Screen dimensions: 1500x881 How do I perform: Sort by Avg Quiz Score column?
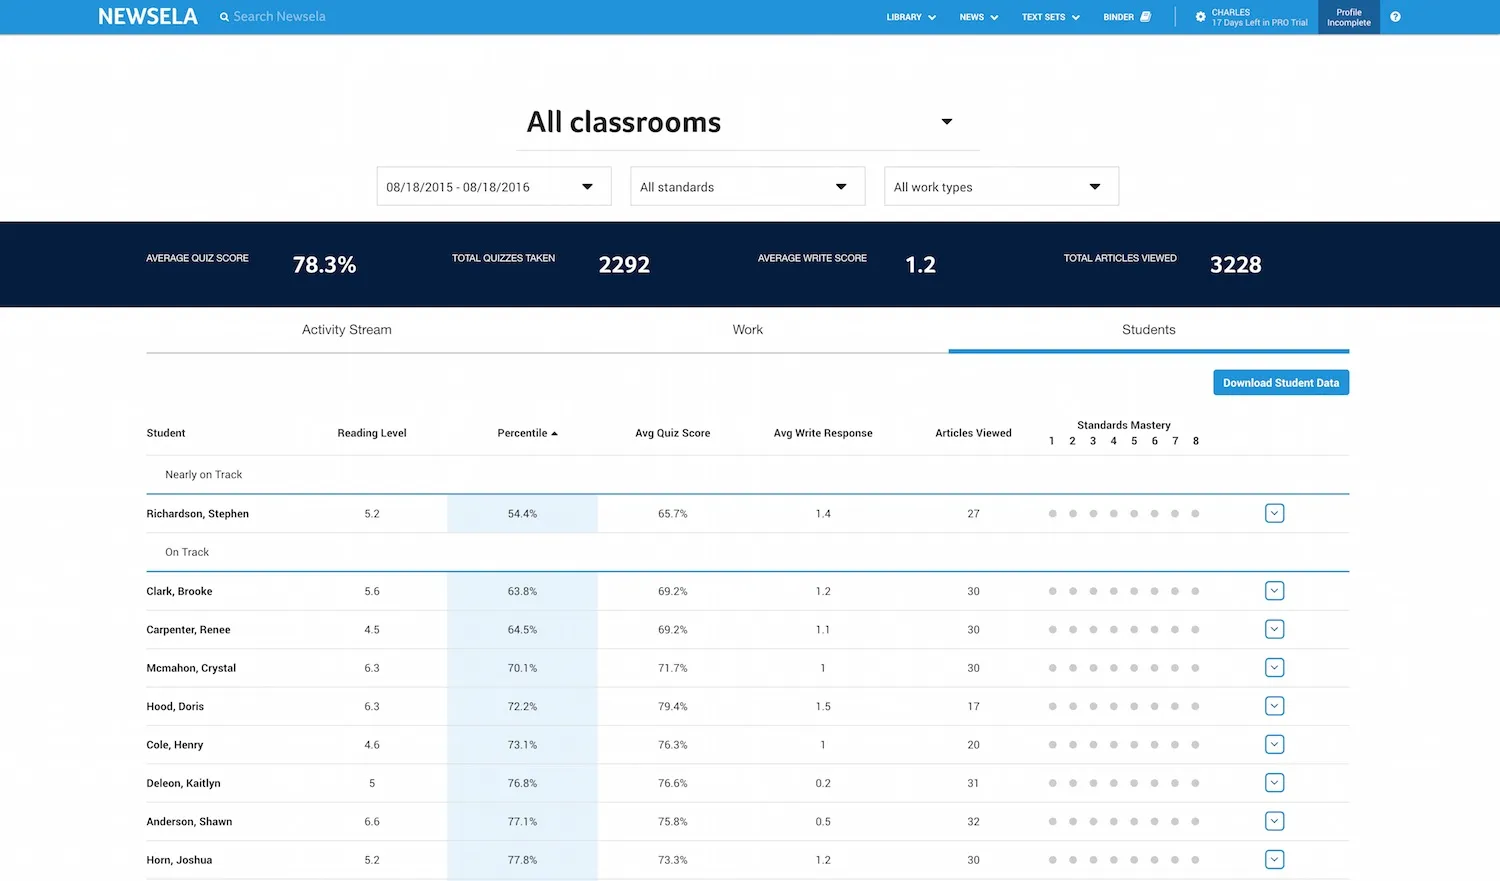click(672, 434)
